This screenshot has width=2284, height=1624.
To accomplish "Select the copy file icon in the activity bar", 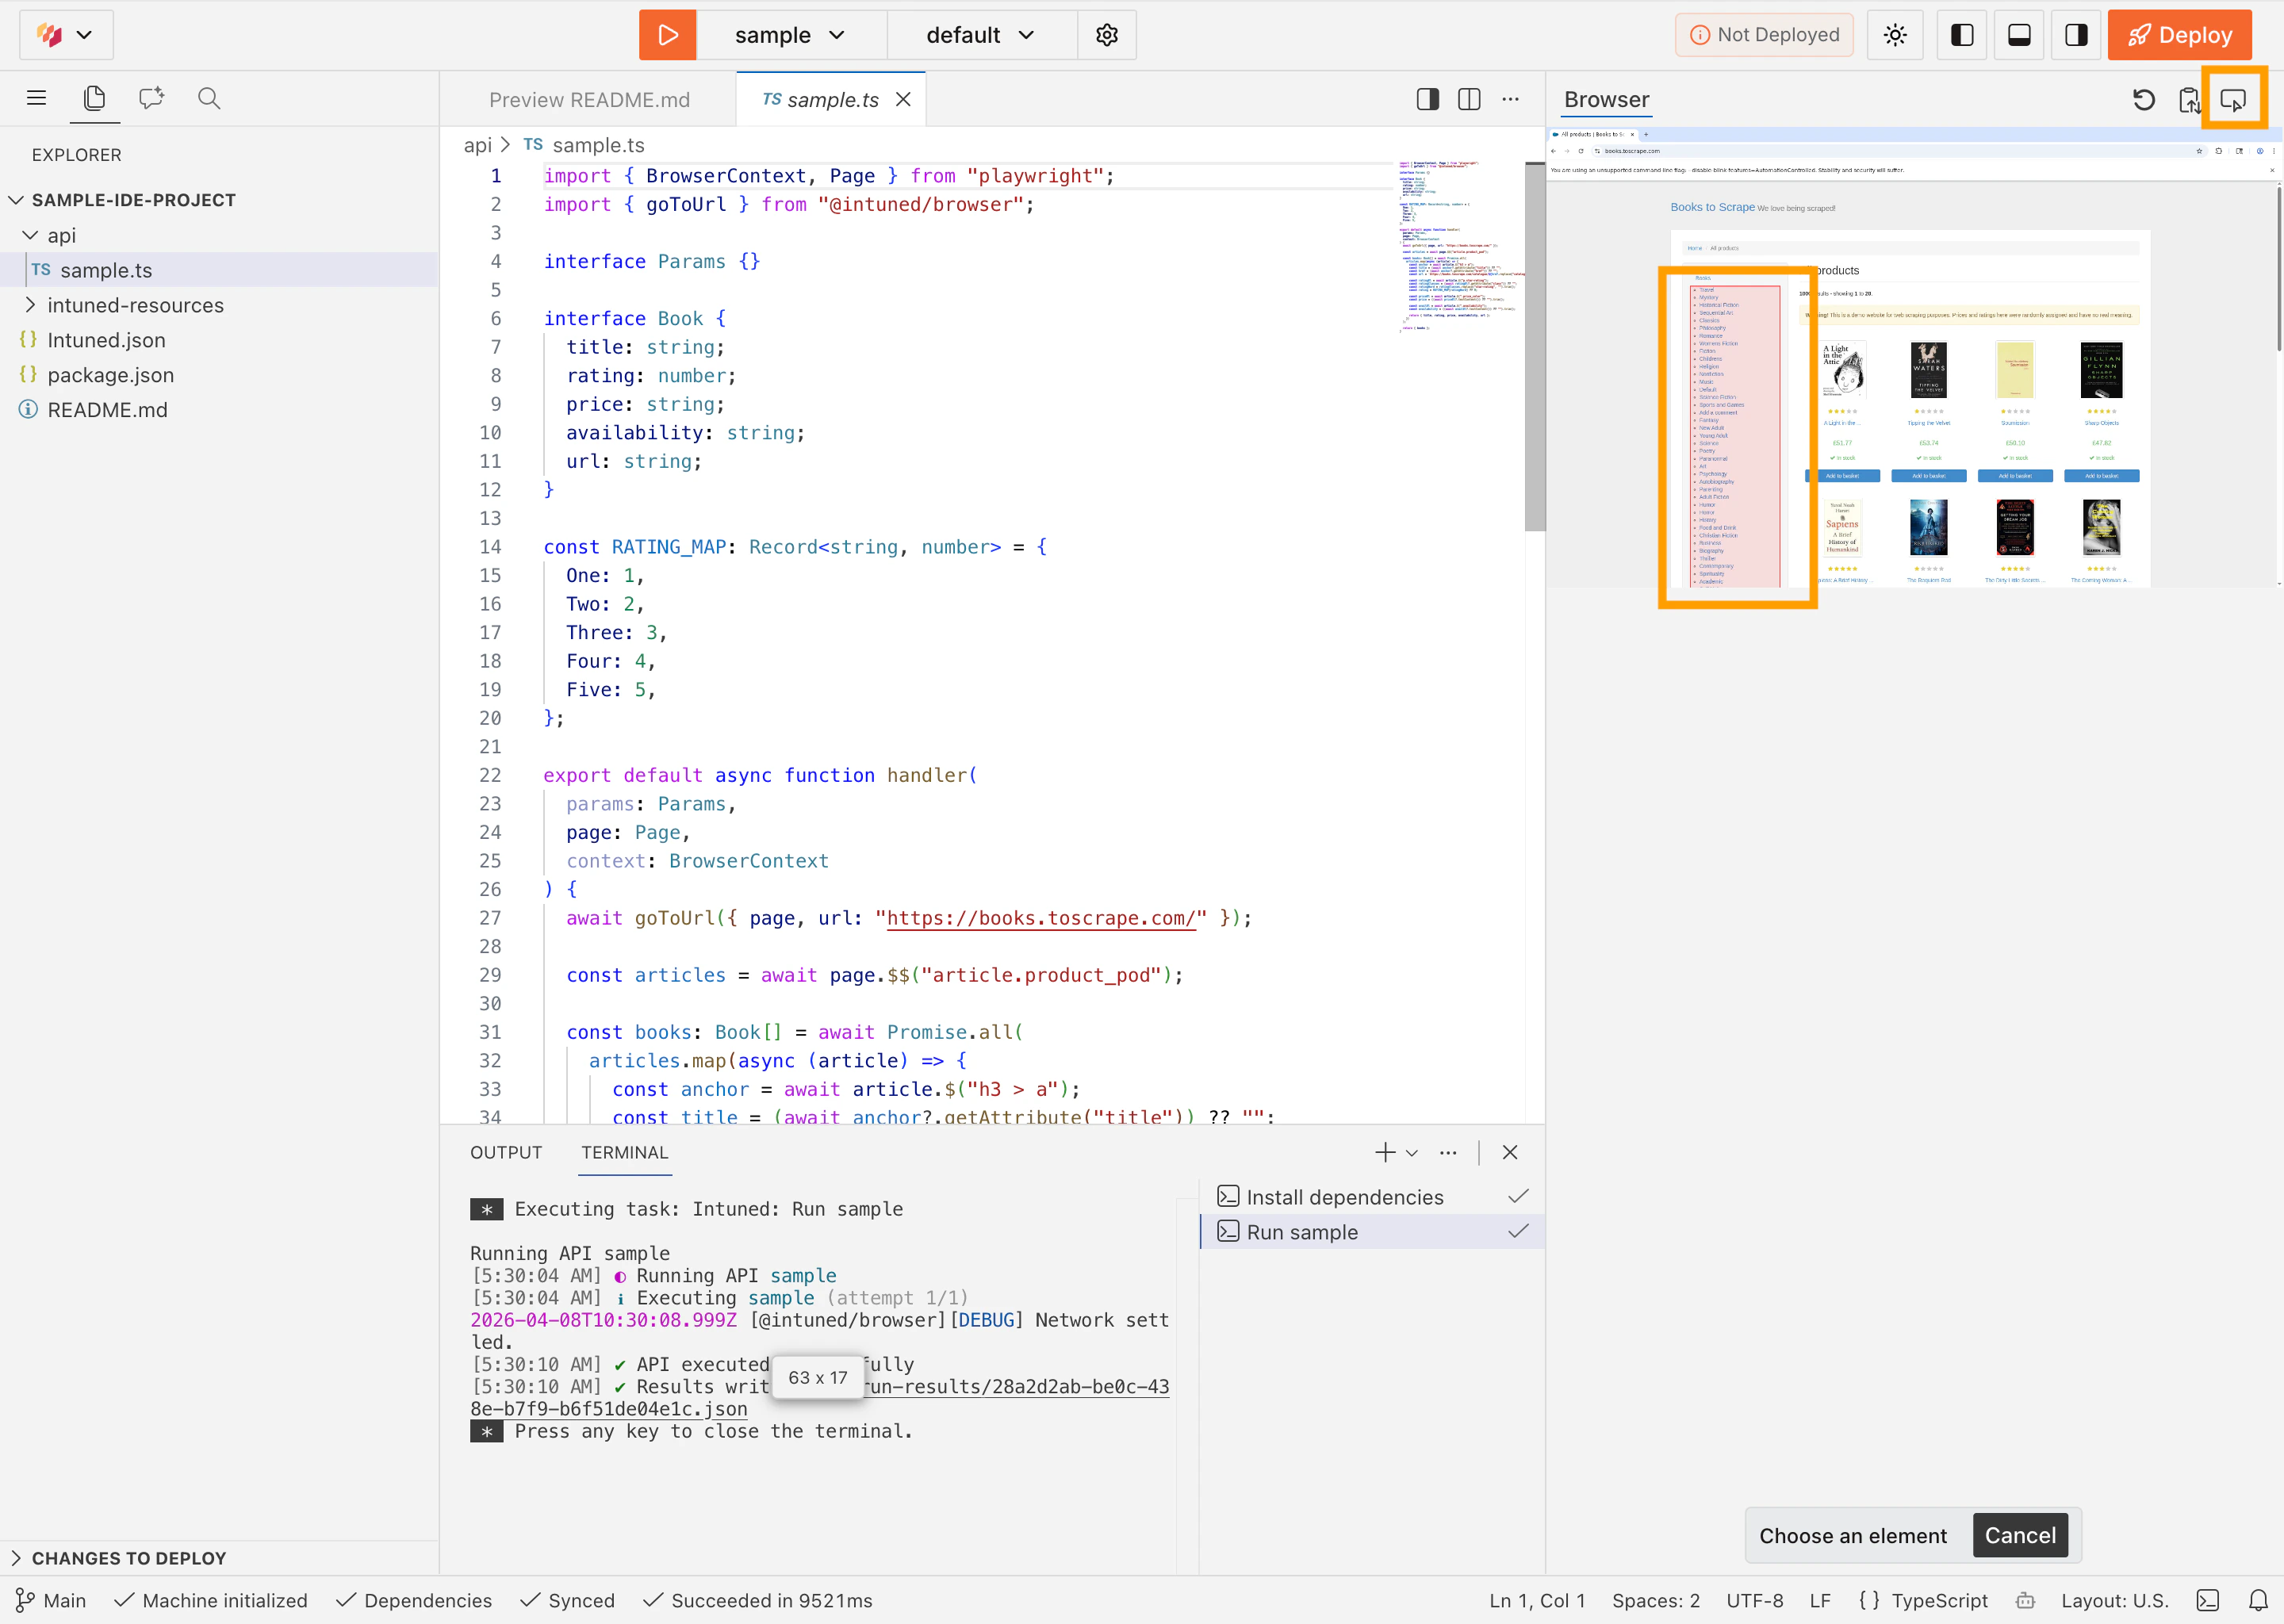I will click(x=94, y=98).
